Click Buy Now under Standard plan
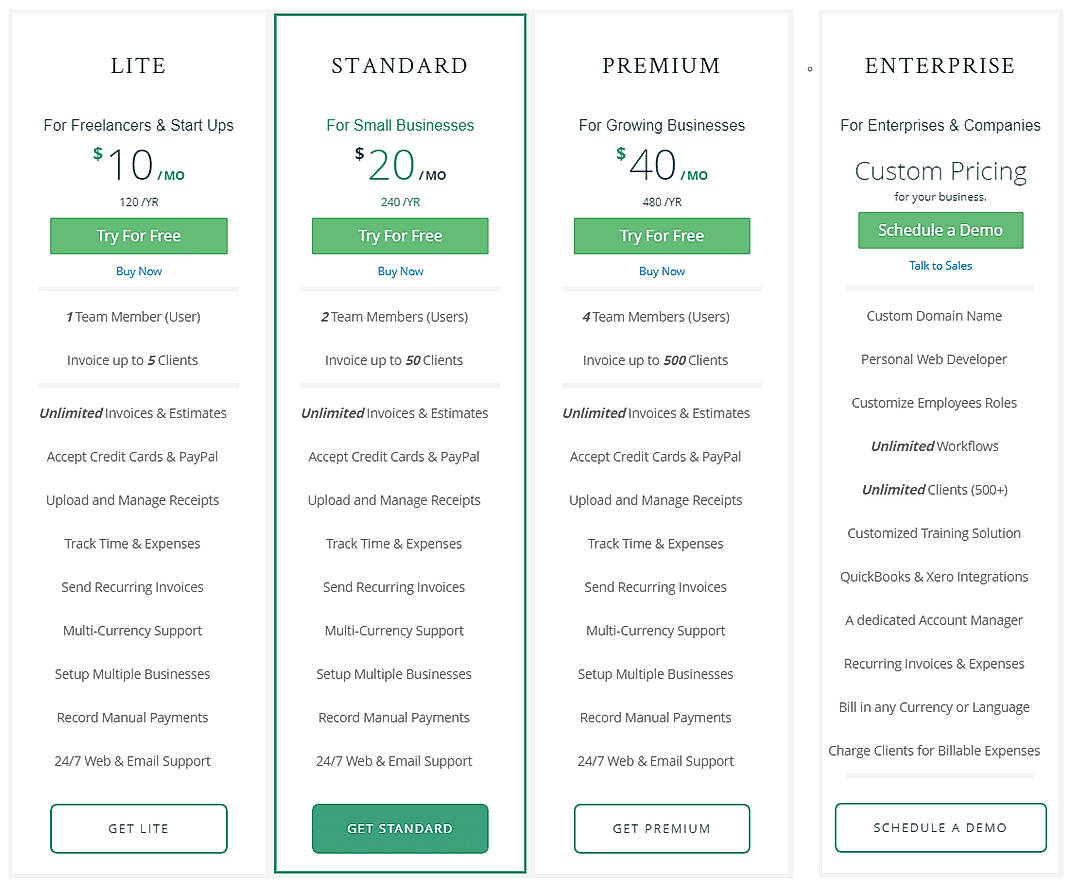 (x=400, y=271)
